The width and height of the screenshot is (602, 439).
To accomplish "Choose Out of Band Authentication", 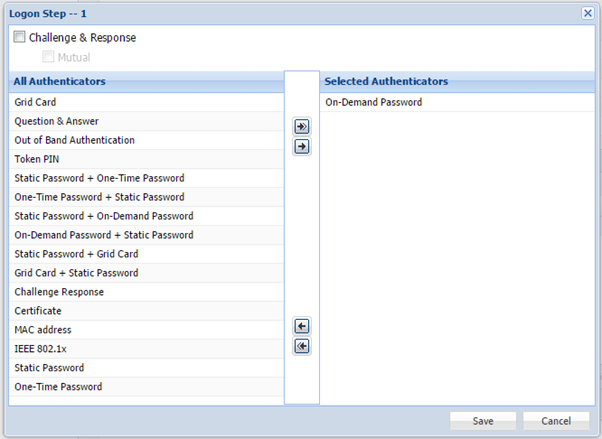I will coord(74,140).
